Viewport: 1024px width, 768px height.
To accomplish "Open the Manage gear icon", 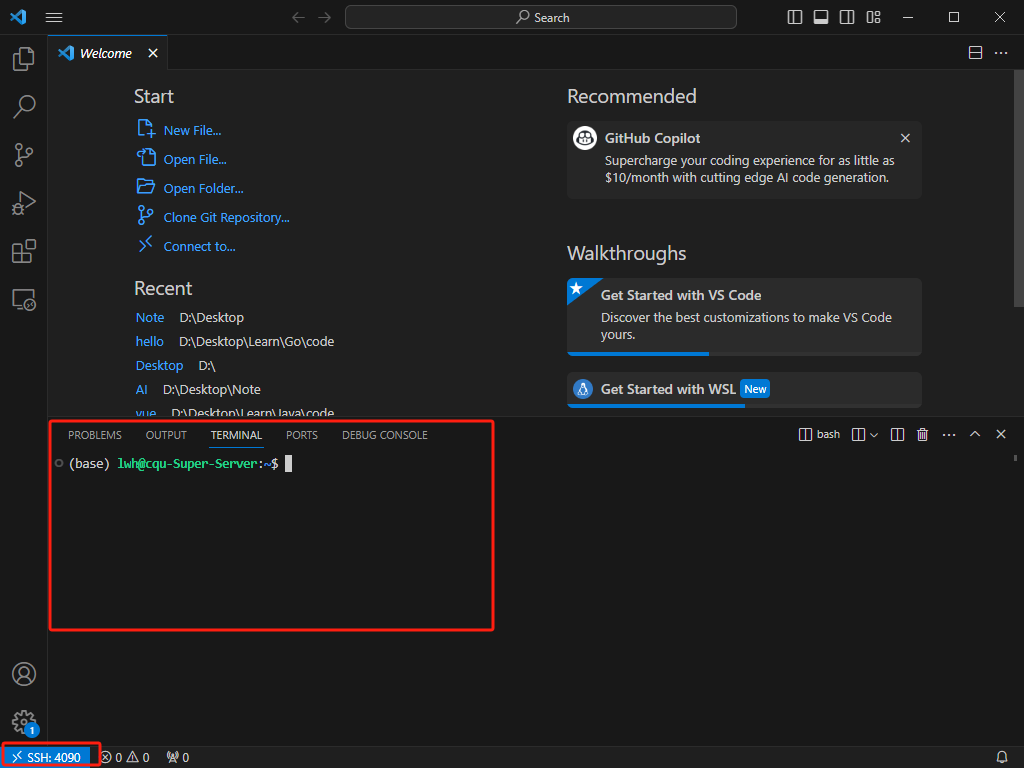I will click(x=24, y=722).
